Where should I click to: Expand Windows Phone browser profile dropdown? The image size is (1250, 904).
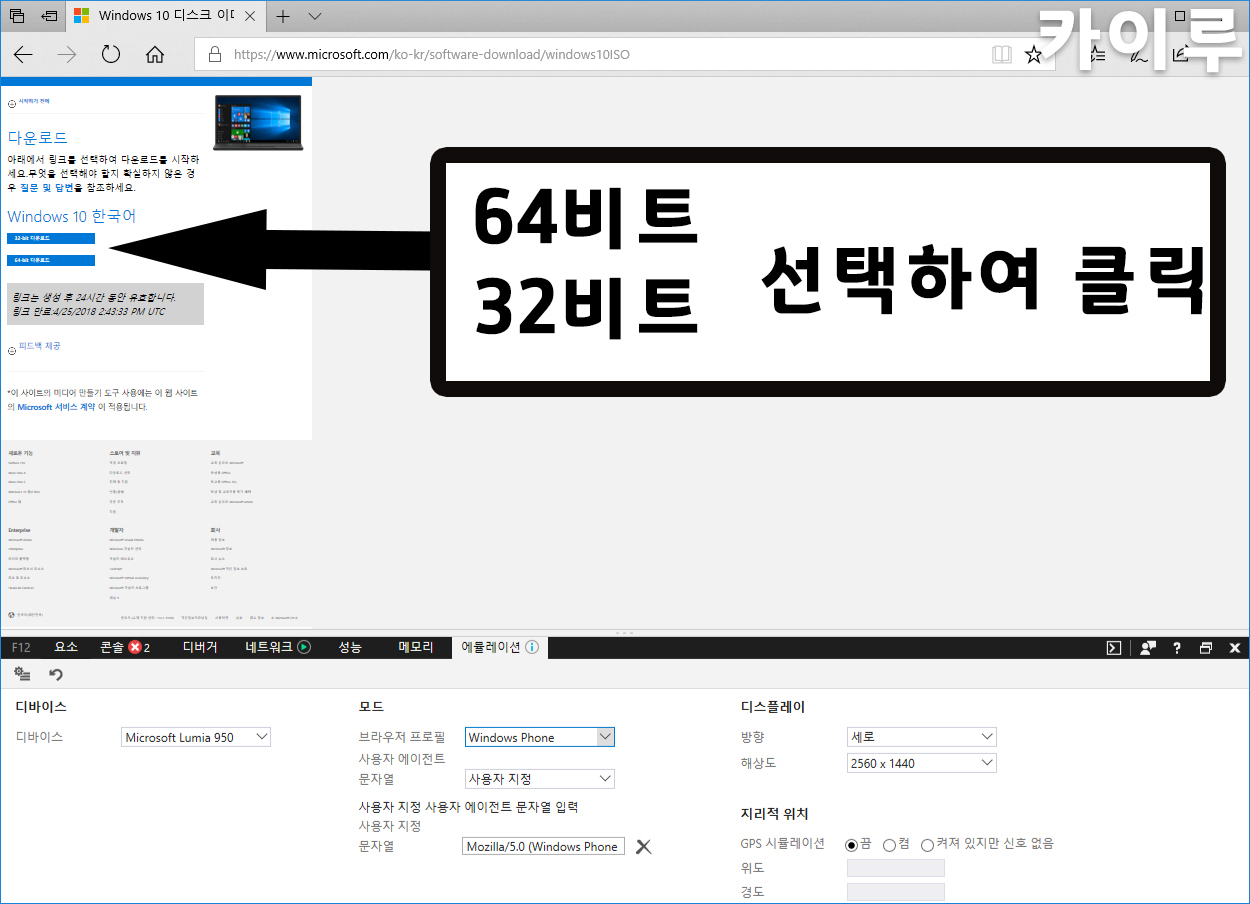pos(540,737)
